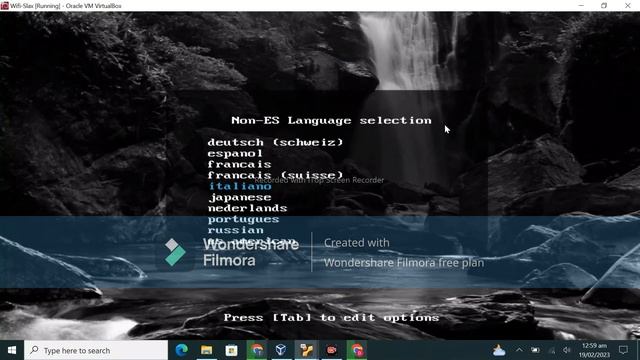
Task: Select deutsch (schweiz) language entry
Action: pos(276,142)
